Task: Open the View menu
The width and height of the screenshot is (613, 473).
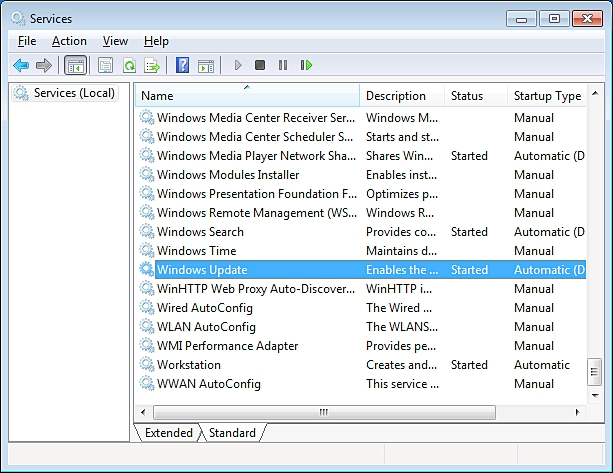Action: 115,41
